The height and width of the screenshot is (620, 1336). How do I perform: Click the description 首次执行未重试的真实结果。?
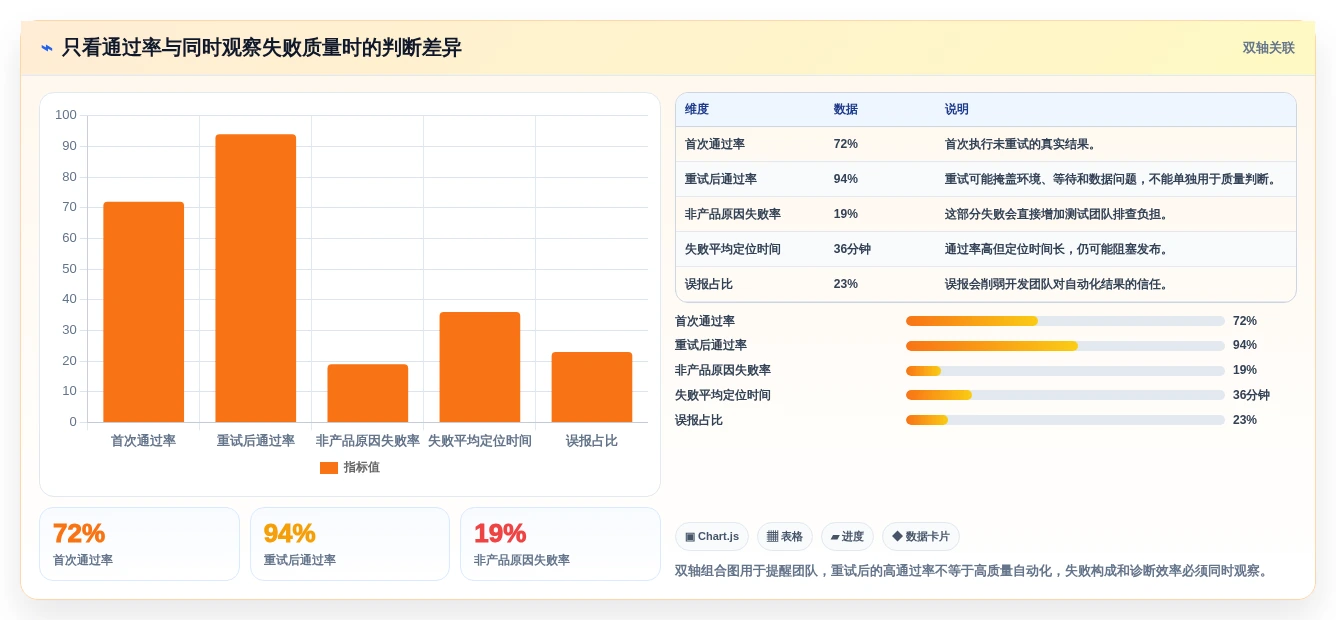click(1022, 144)
